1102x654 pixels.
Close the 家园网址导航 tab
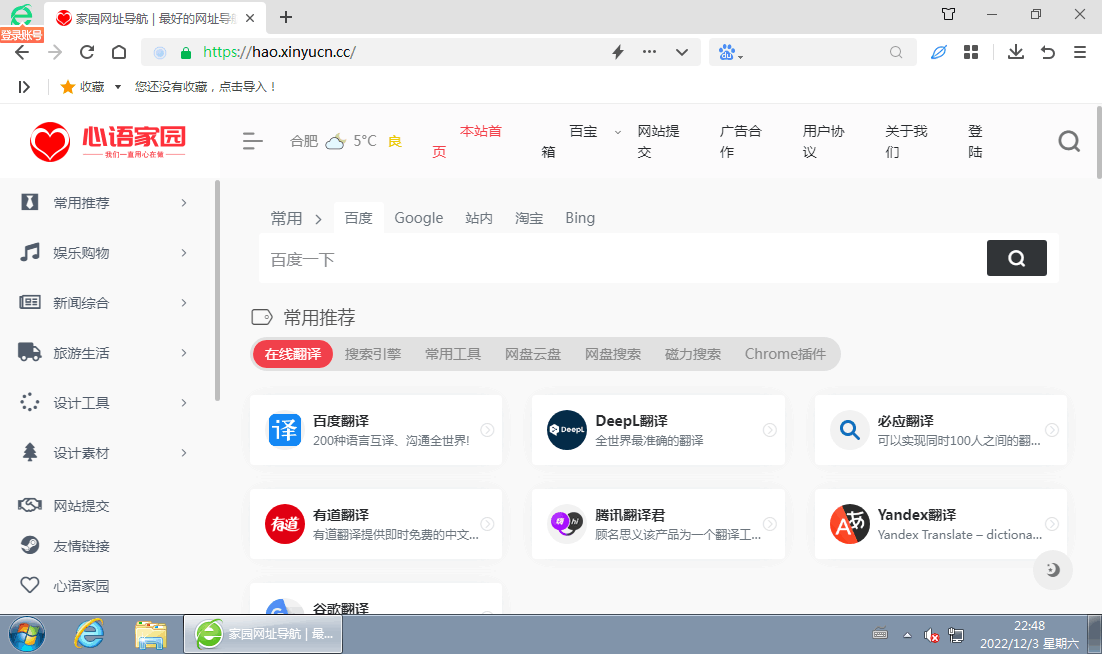pyautogui.click(x=249, y=18)
